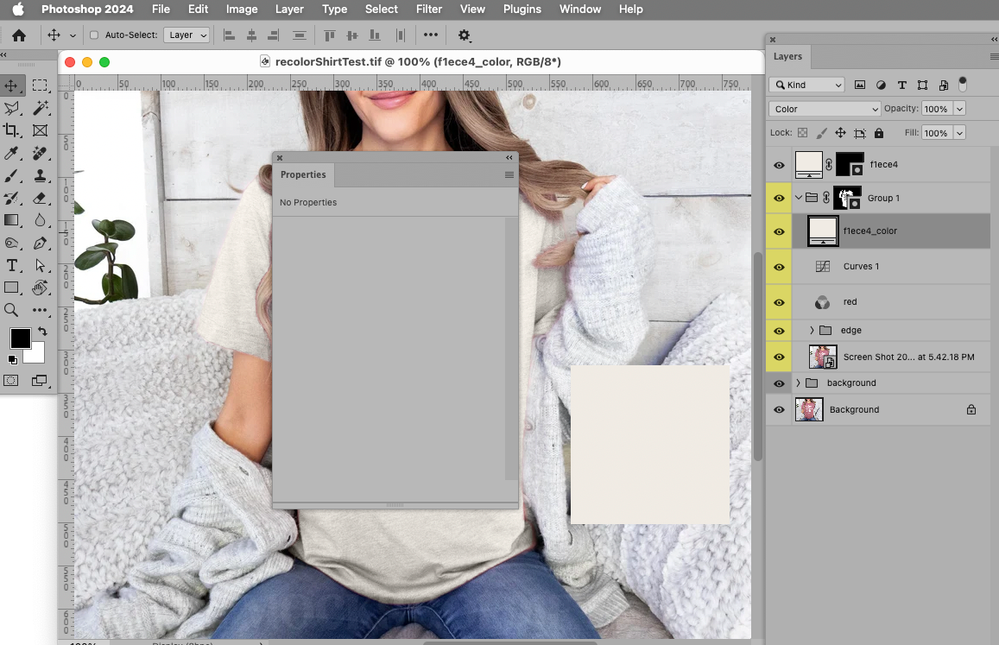Hide the Curves 1 layer
999x645 pixels.
(779, 267)
